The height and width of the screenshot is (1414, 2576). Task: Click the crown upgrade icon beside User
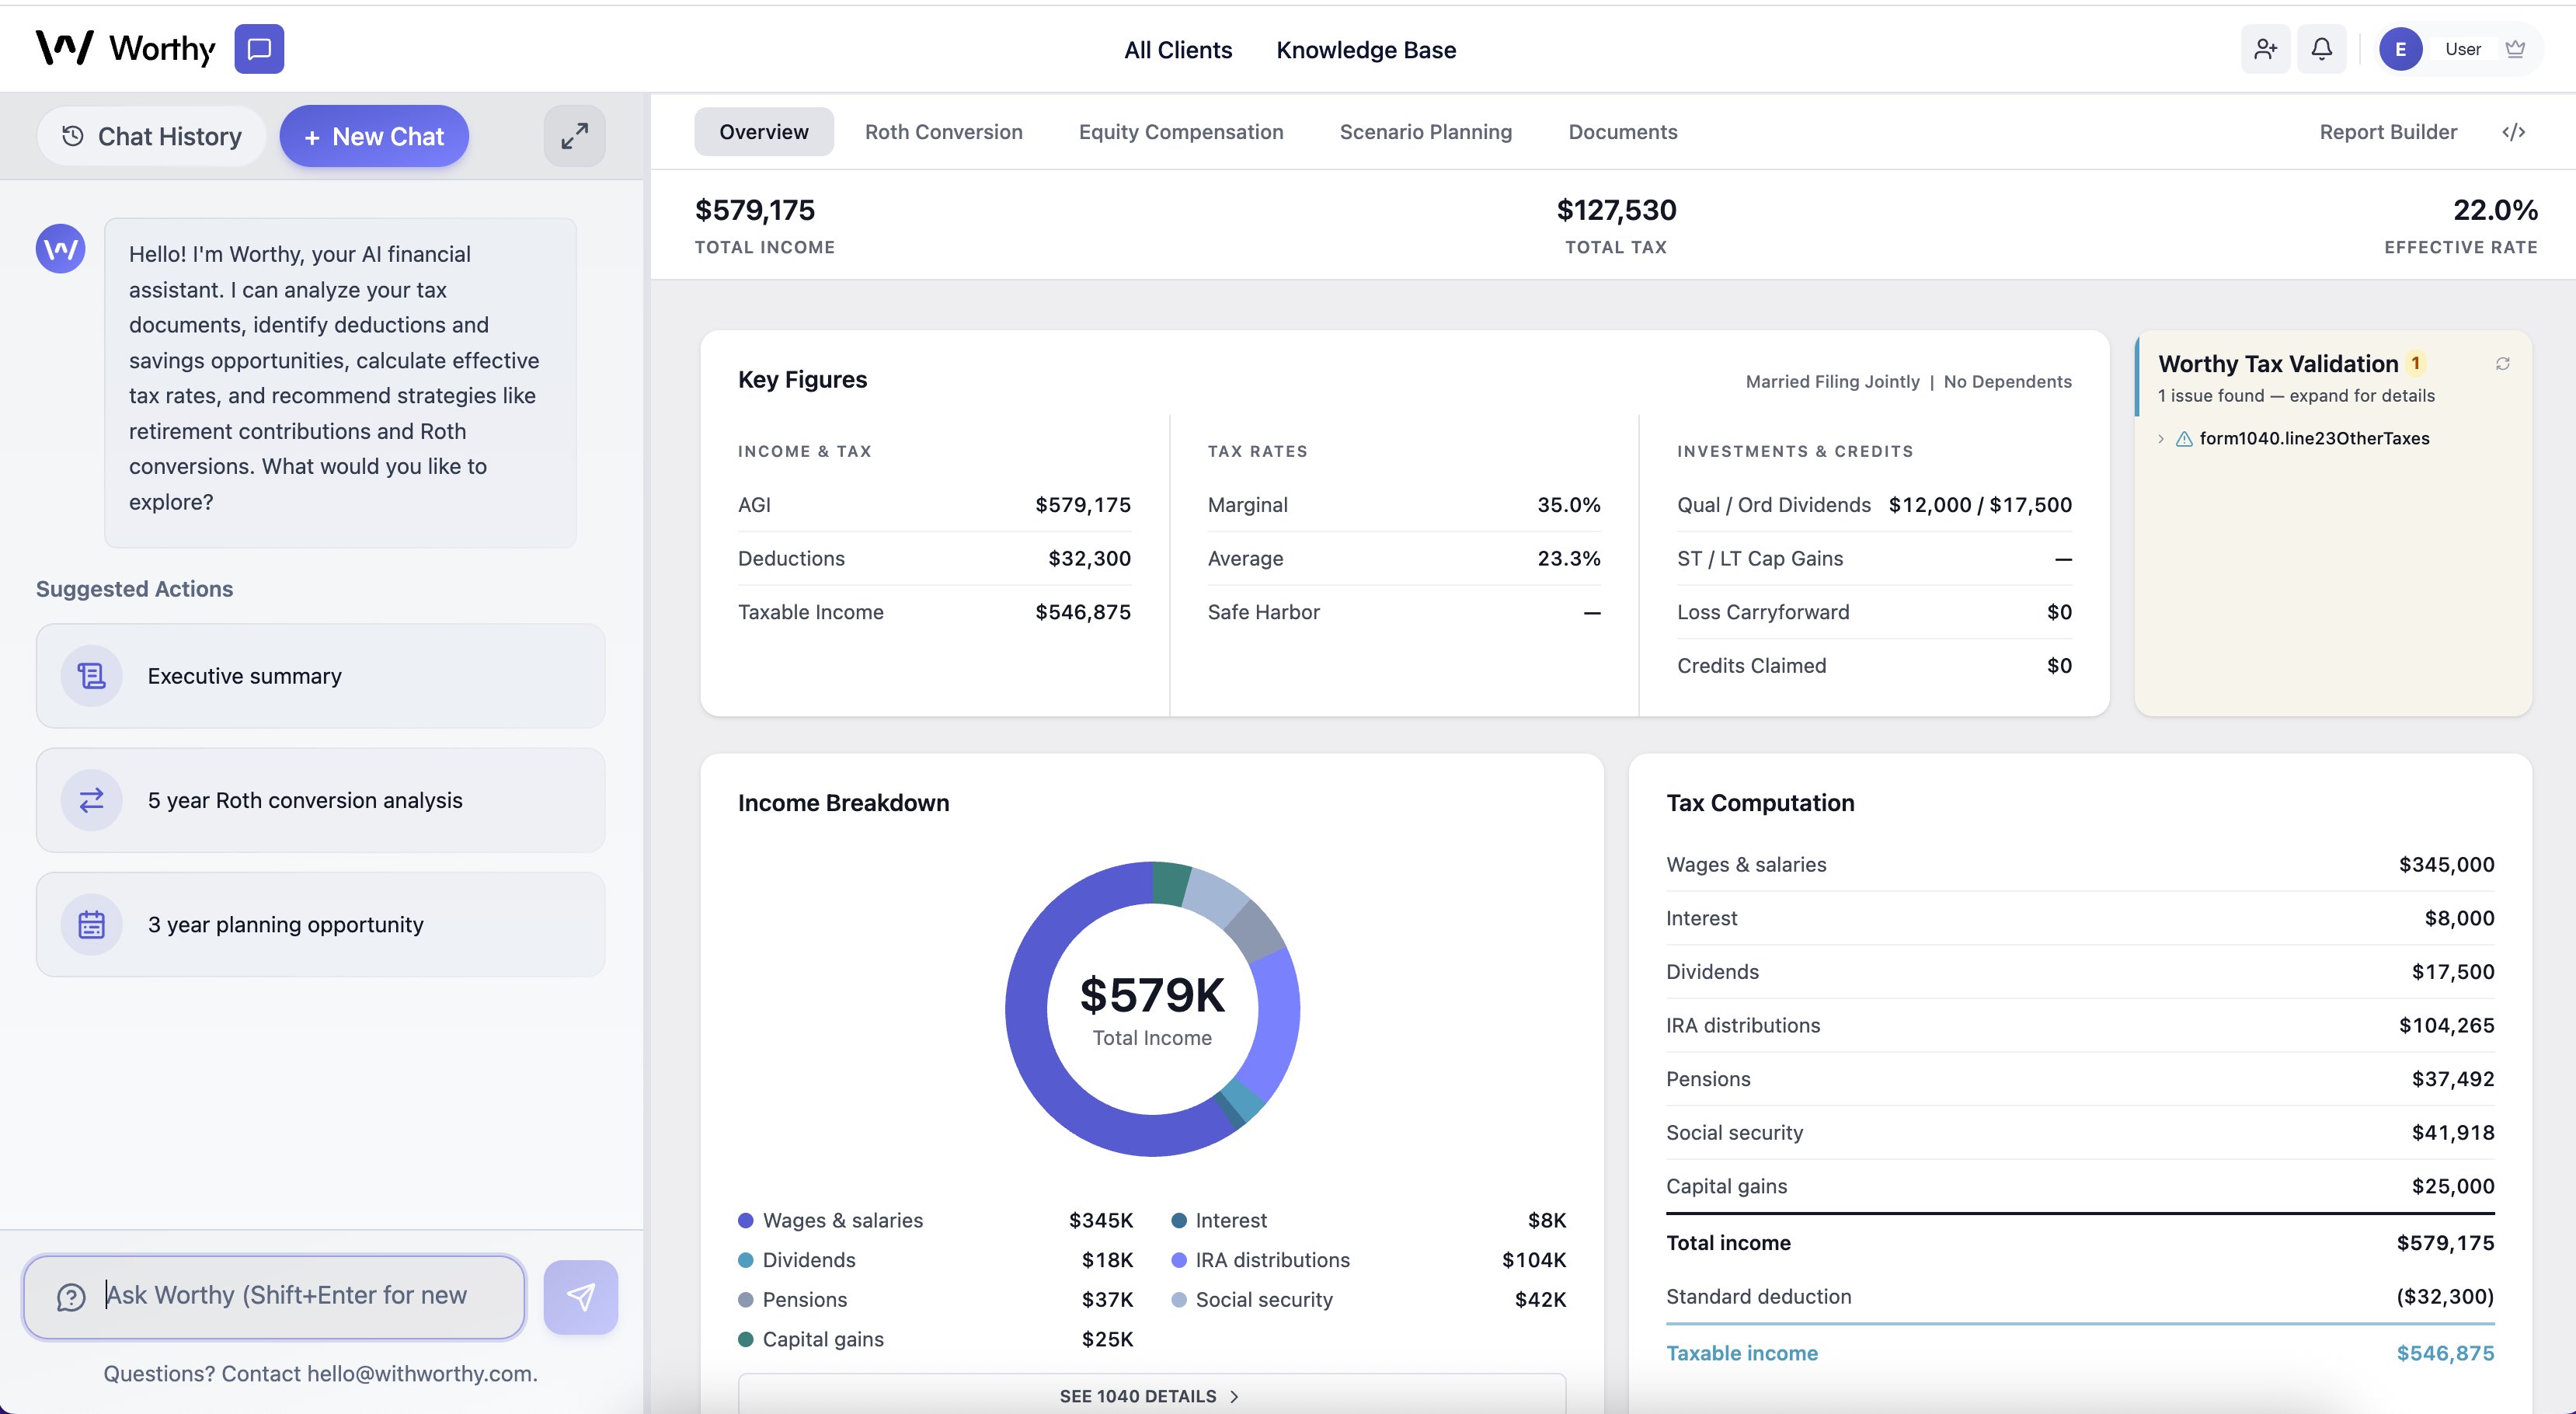click(x=2516, y=48)
